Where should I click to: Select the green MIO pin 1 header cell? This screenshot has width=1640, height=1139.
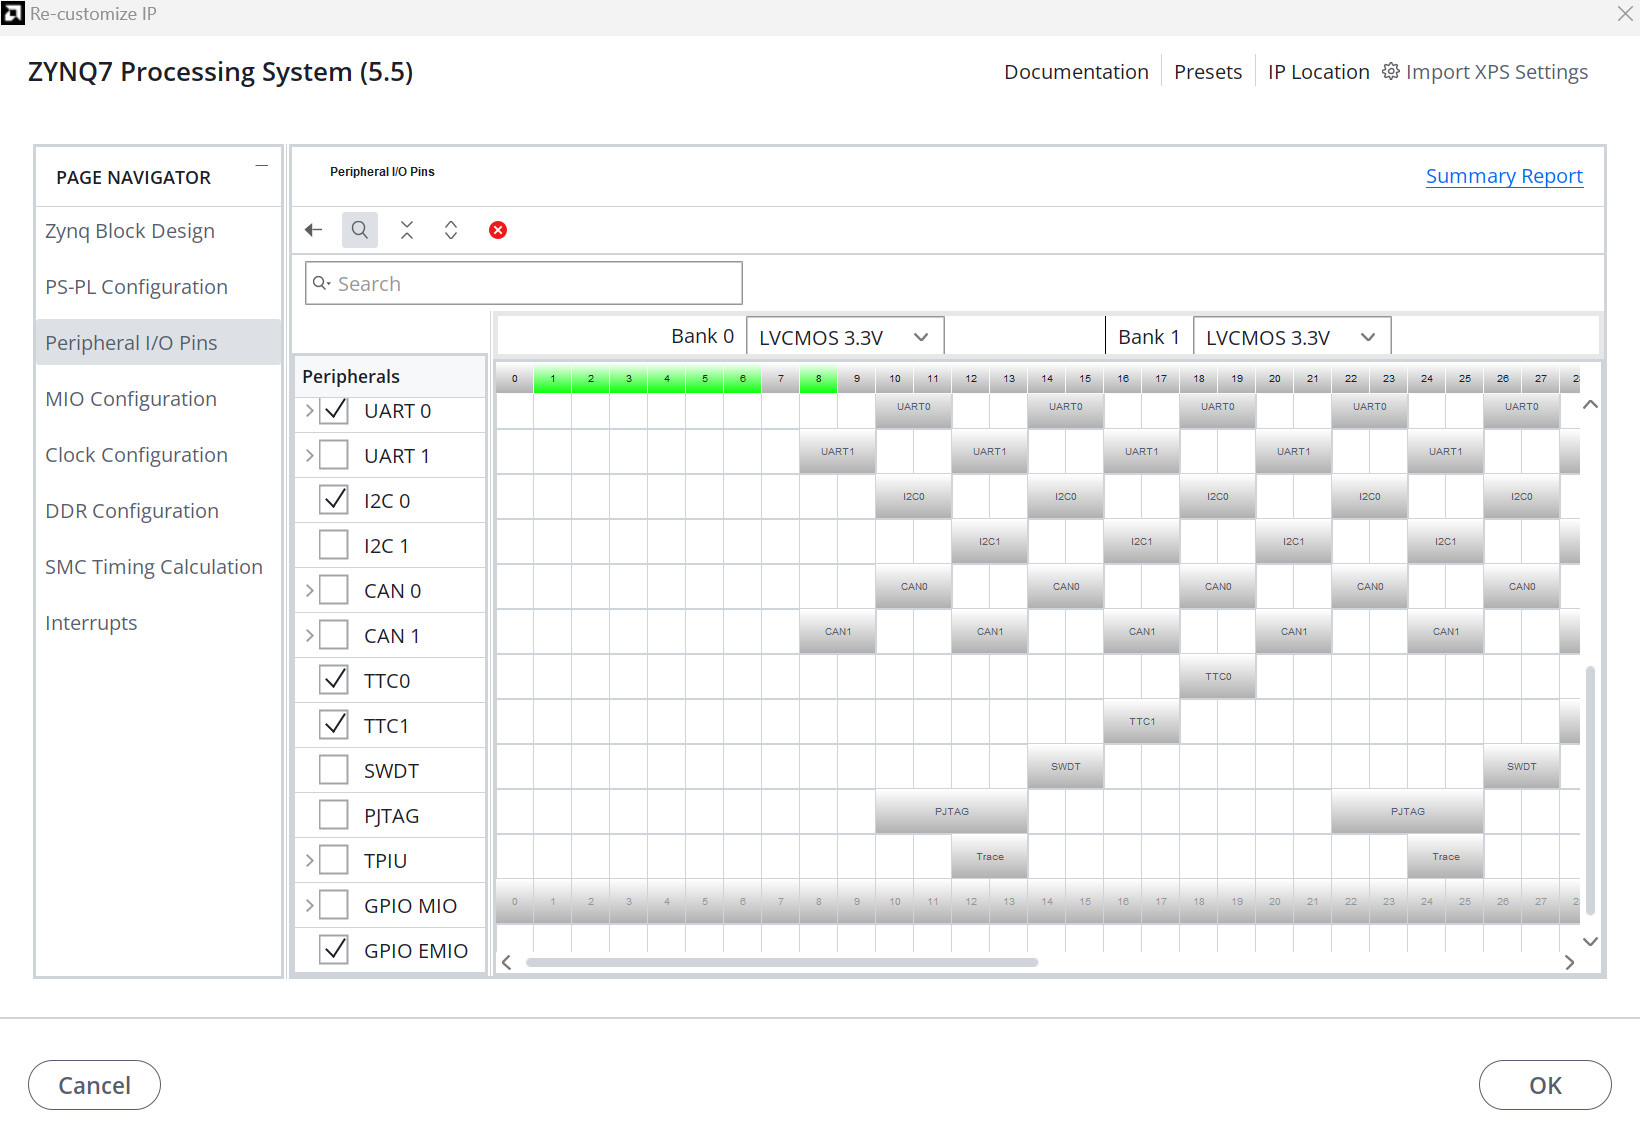pyautogui.click(x=553, y=379)
